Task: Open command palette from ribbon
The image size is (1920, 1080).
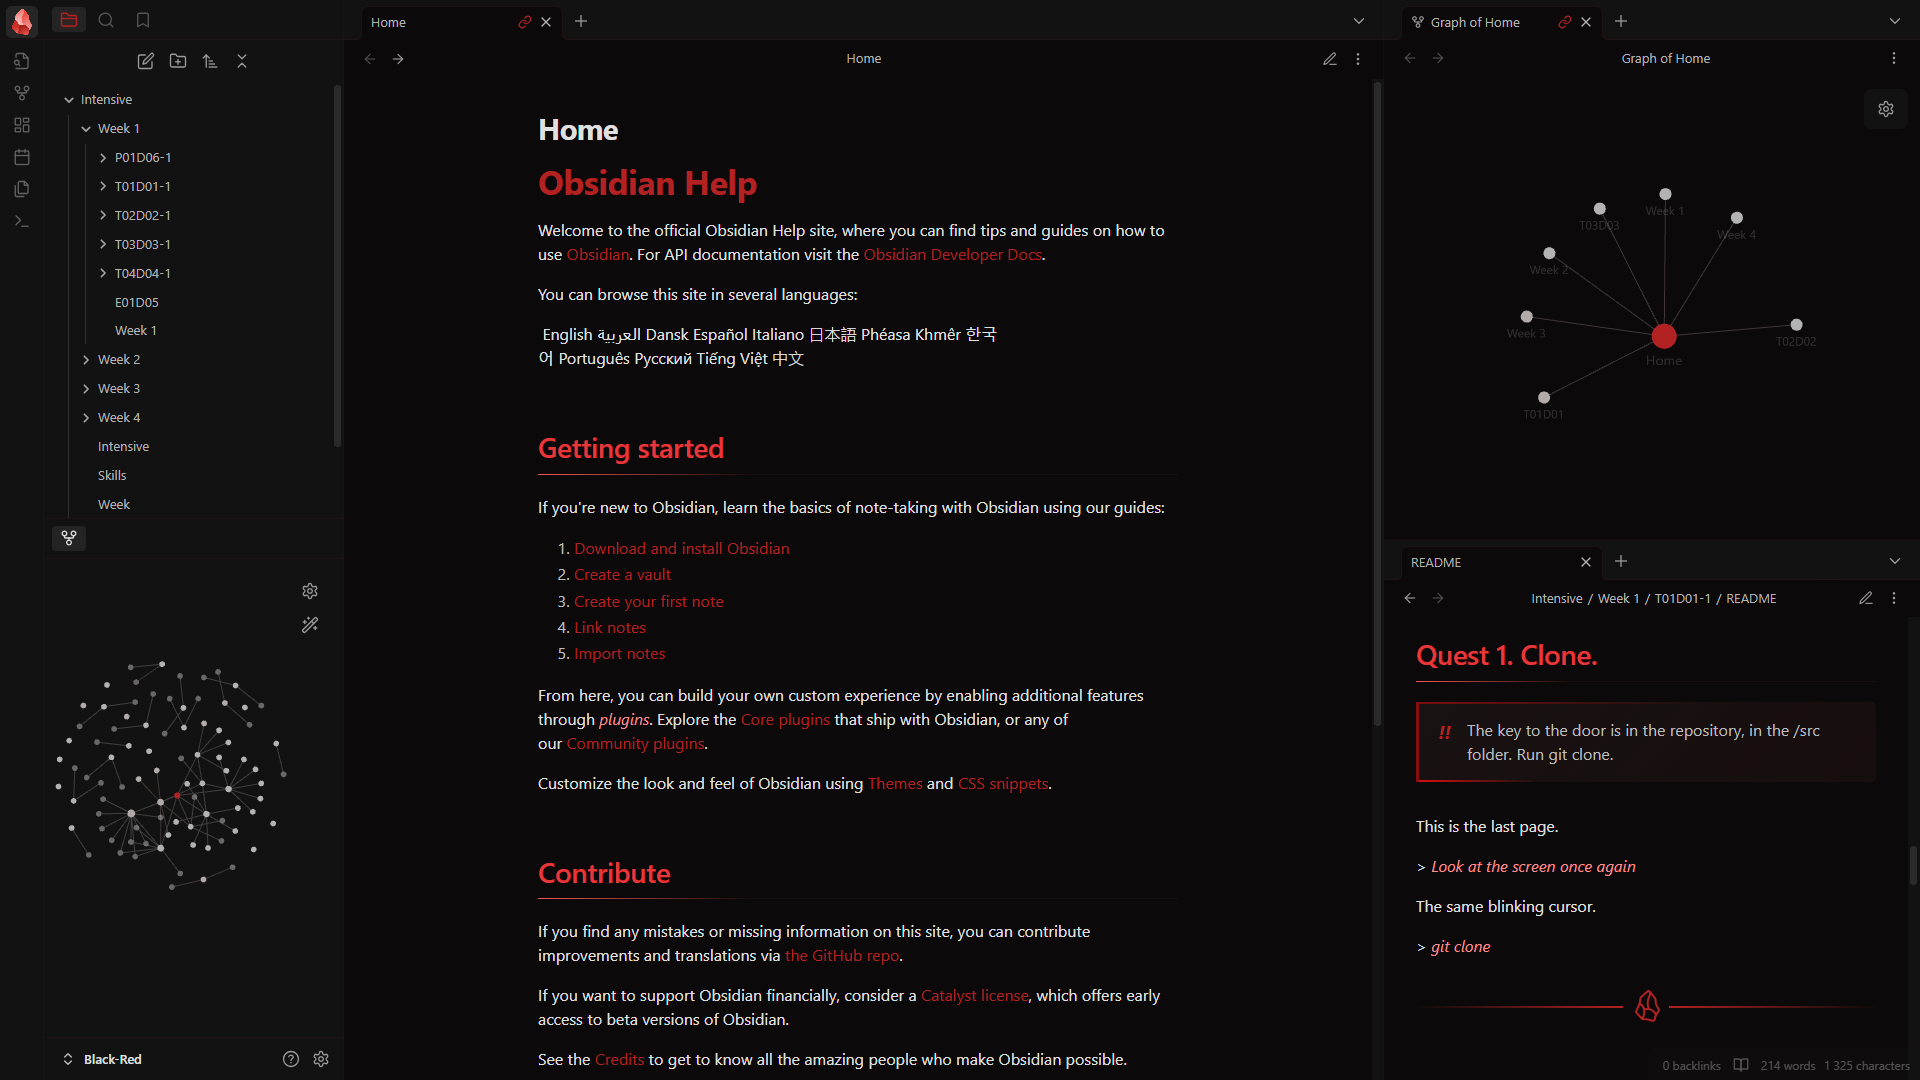Action: tap(22, 221)
